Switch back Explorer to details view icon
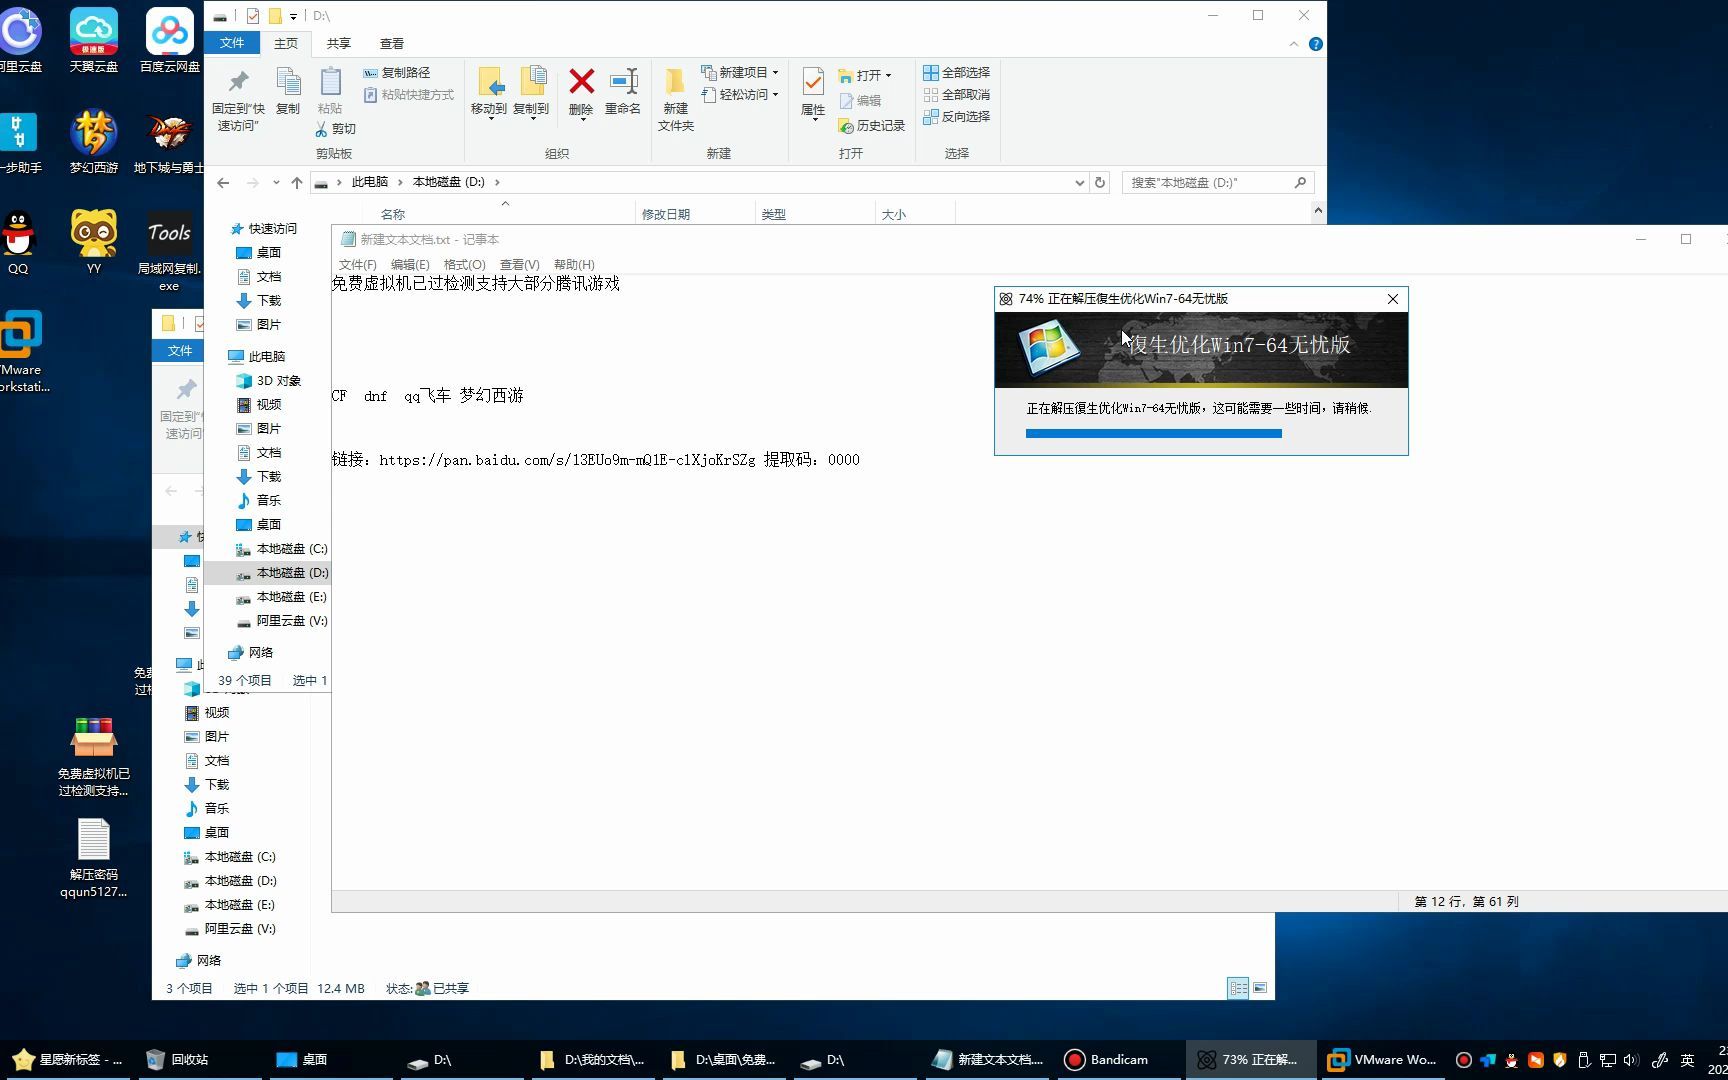This screenshot has height=1080, width=1728. click(1238, 988)
